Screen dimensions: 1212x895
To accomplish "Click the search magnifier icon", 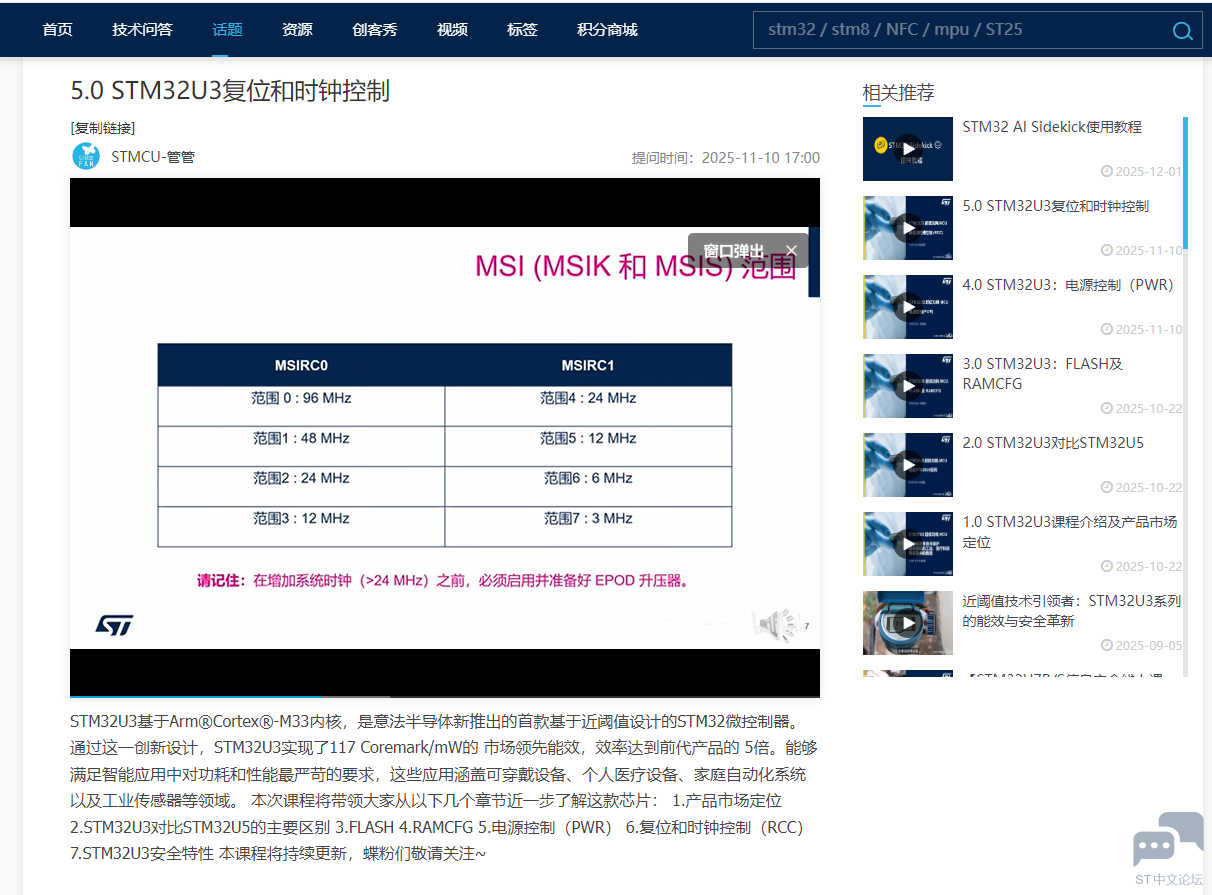I will point(1182,30).
